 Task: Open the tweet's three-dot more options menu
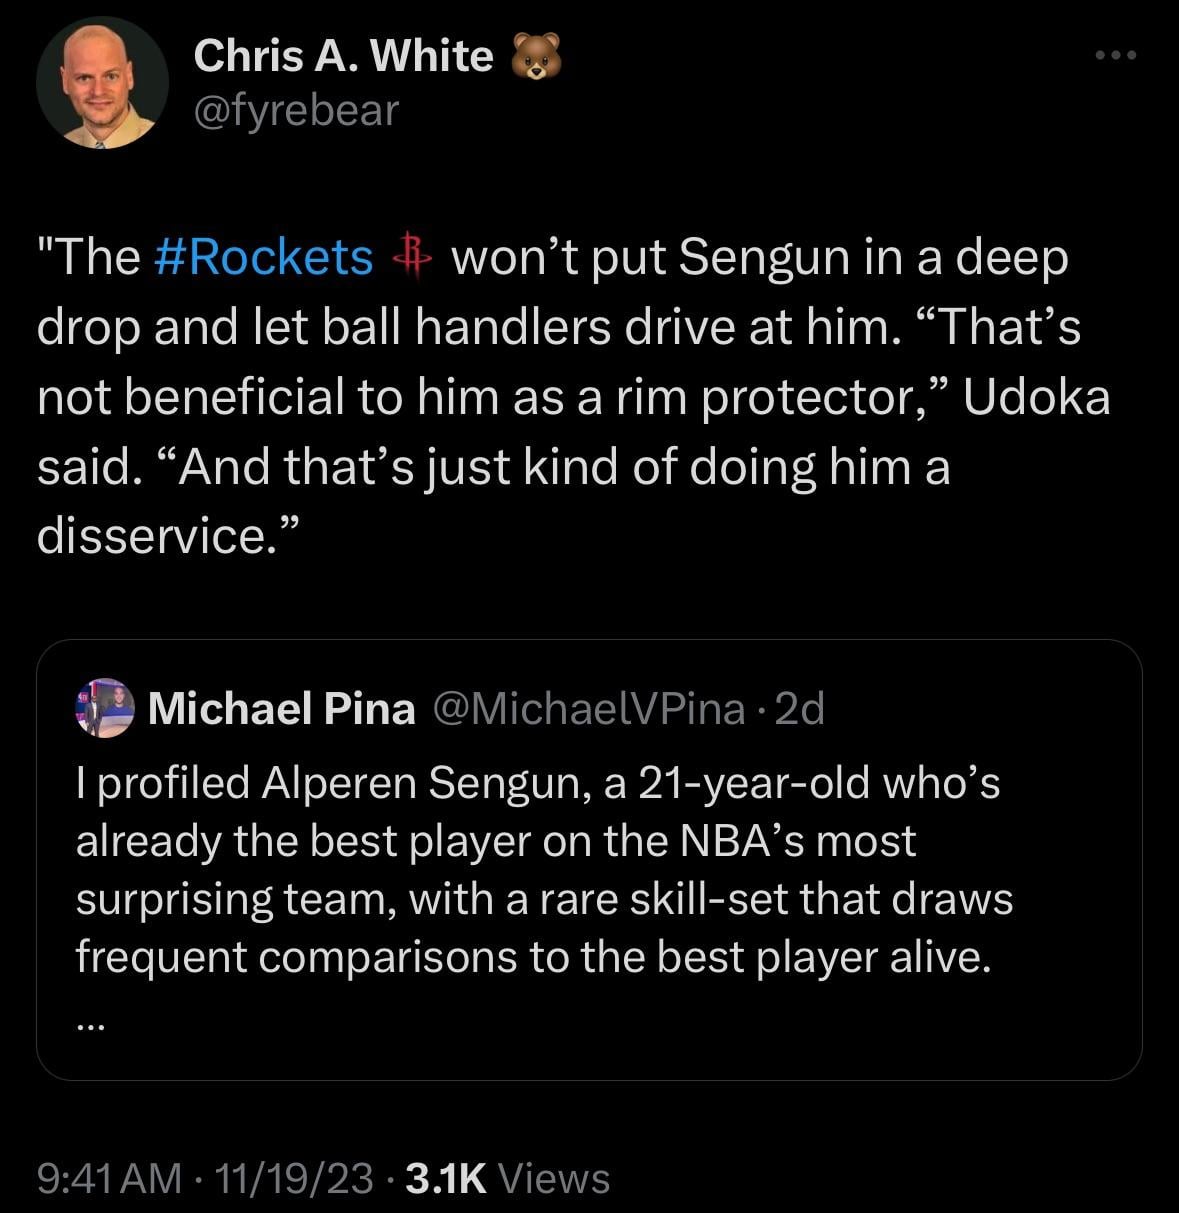pyautogui.click(x=1116, y=56)
